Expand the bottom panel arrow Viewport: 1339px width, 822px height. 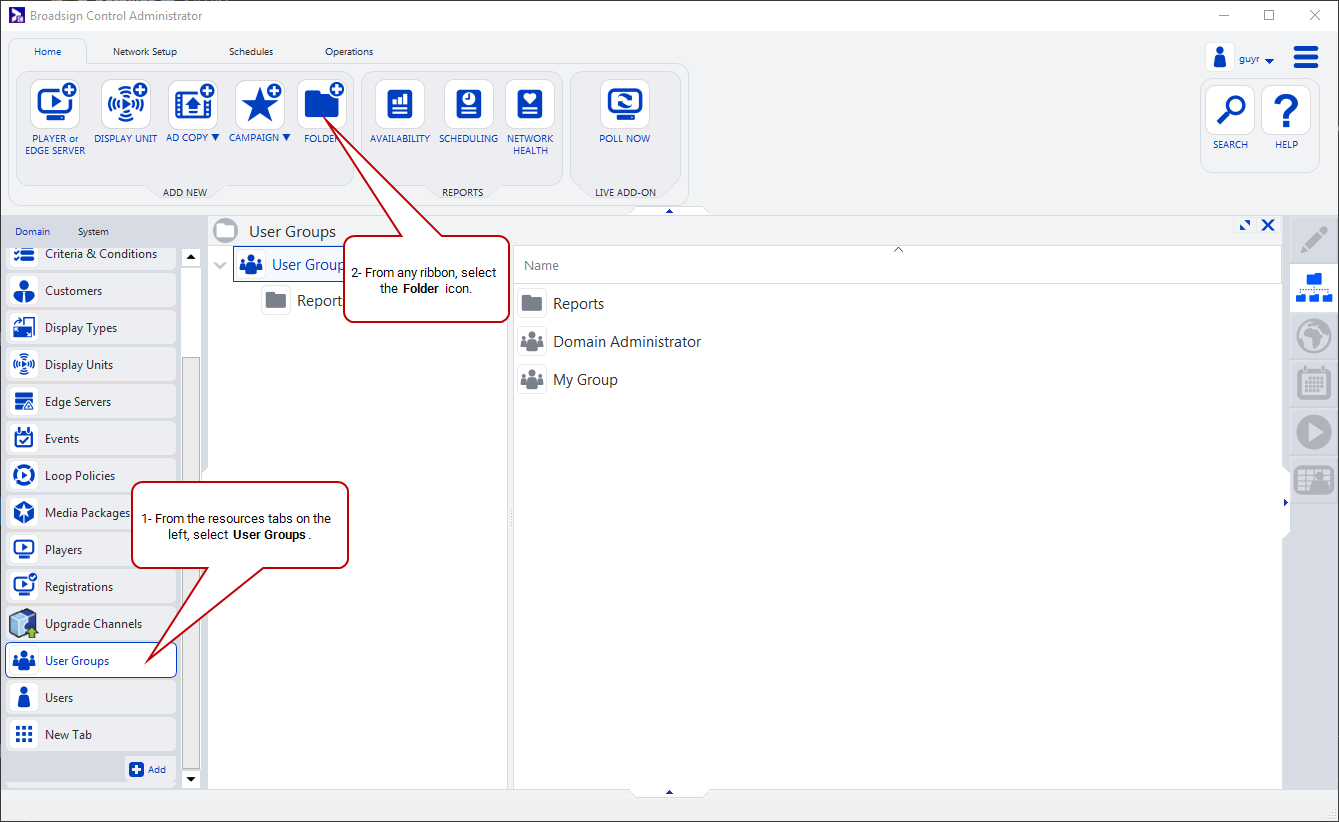coord(669,792)
